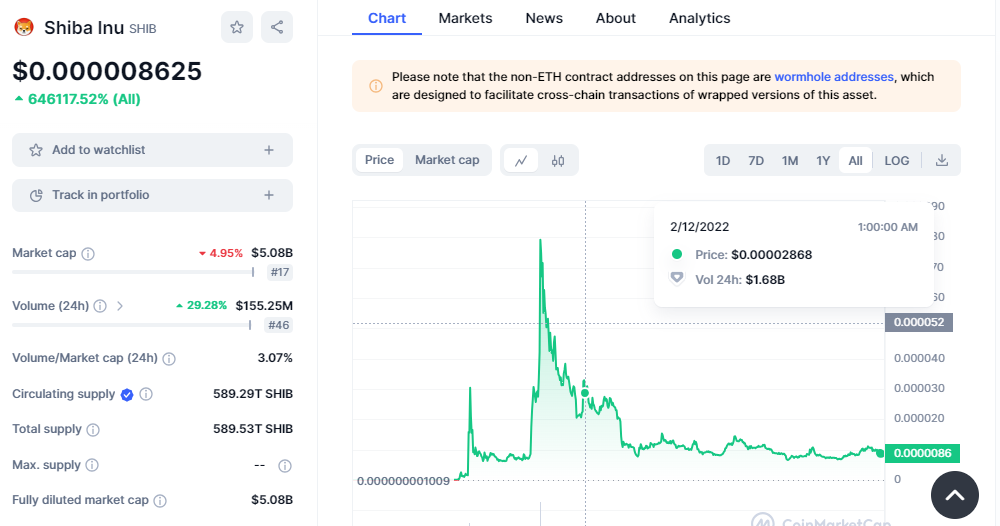Expand Volume (24h) chevron arrow
The width and height of the screenshot is (1000, 526).
coord(120,306)
